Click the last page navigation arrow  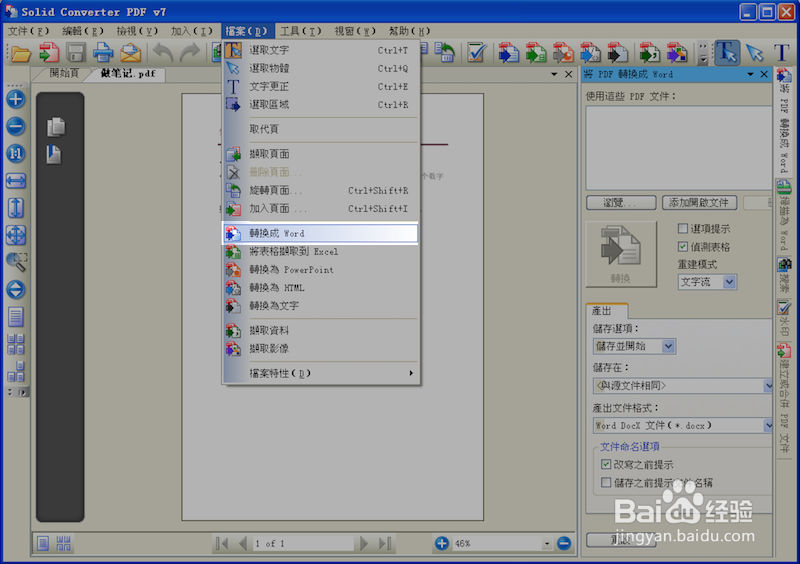click(x=385, y=544)
